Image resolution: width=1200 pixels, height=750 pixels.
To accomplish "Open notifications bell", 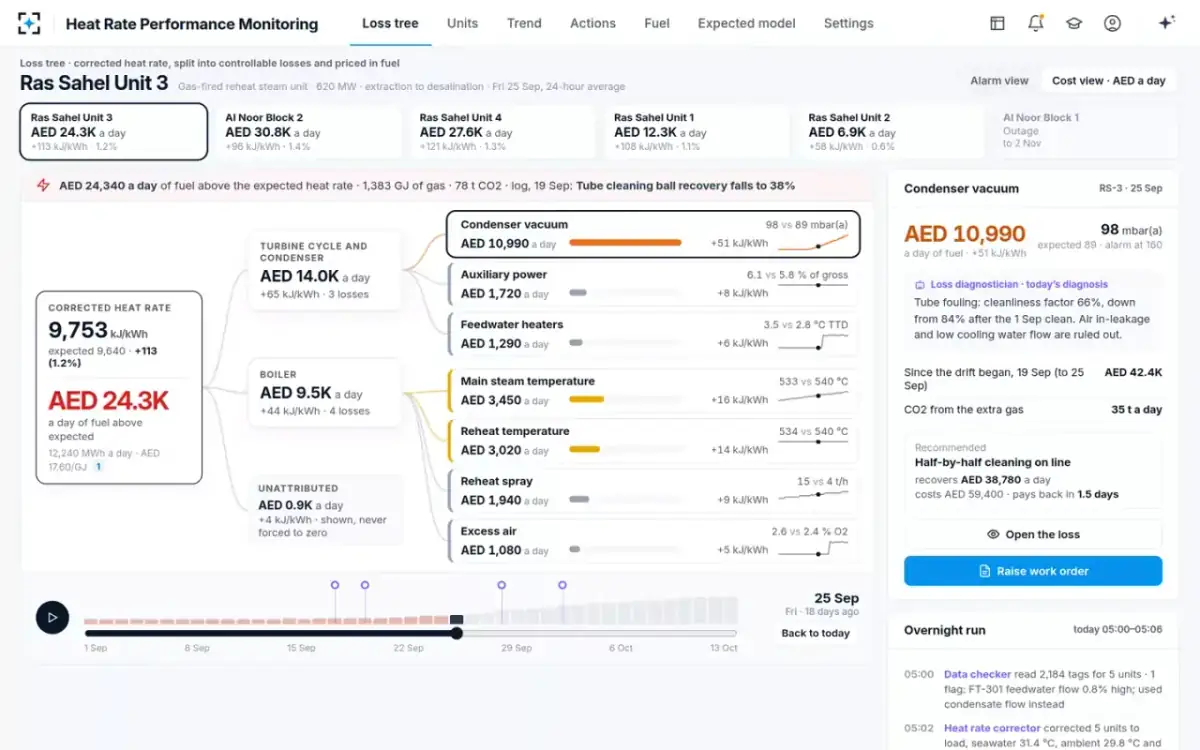I will click(x=1036, y=23).
